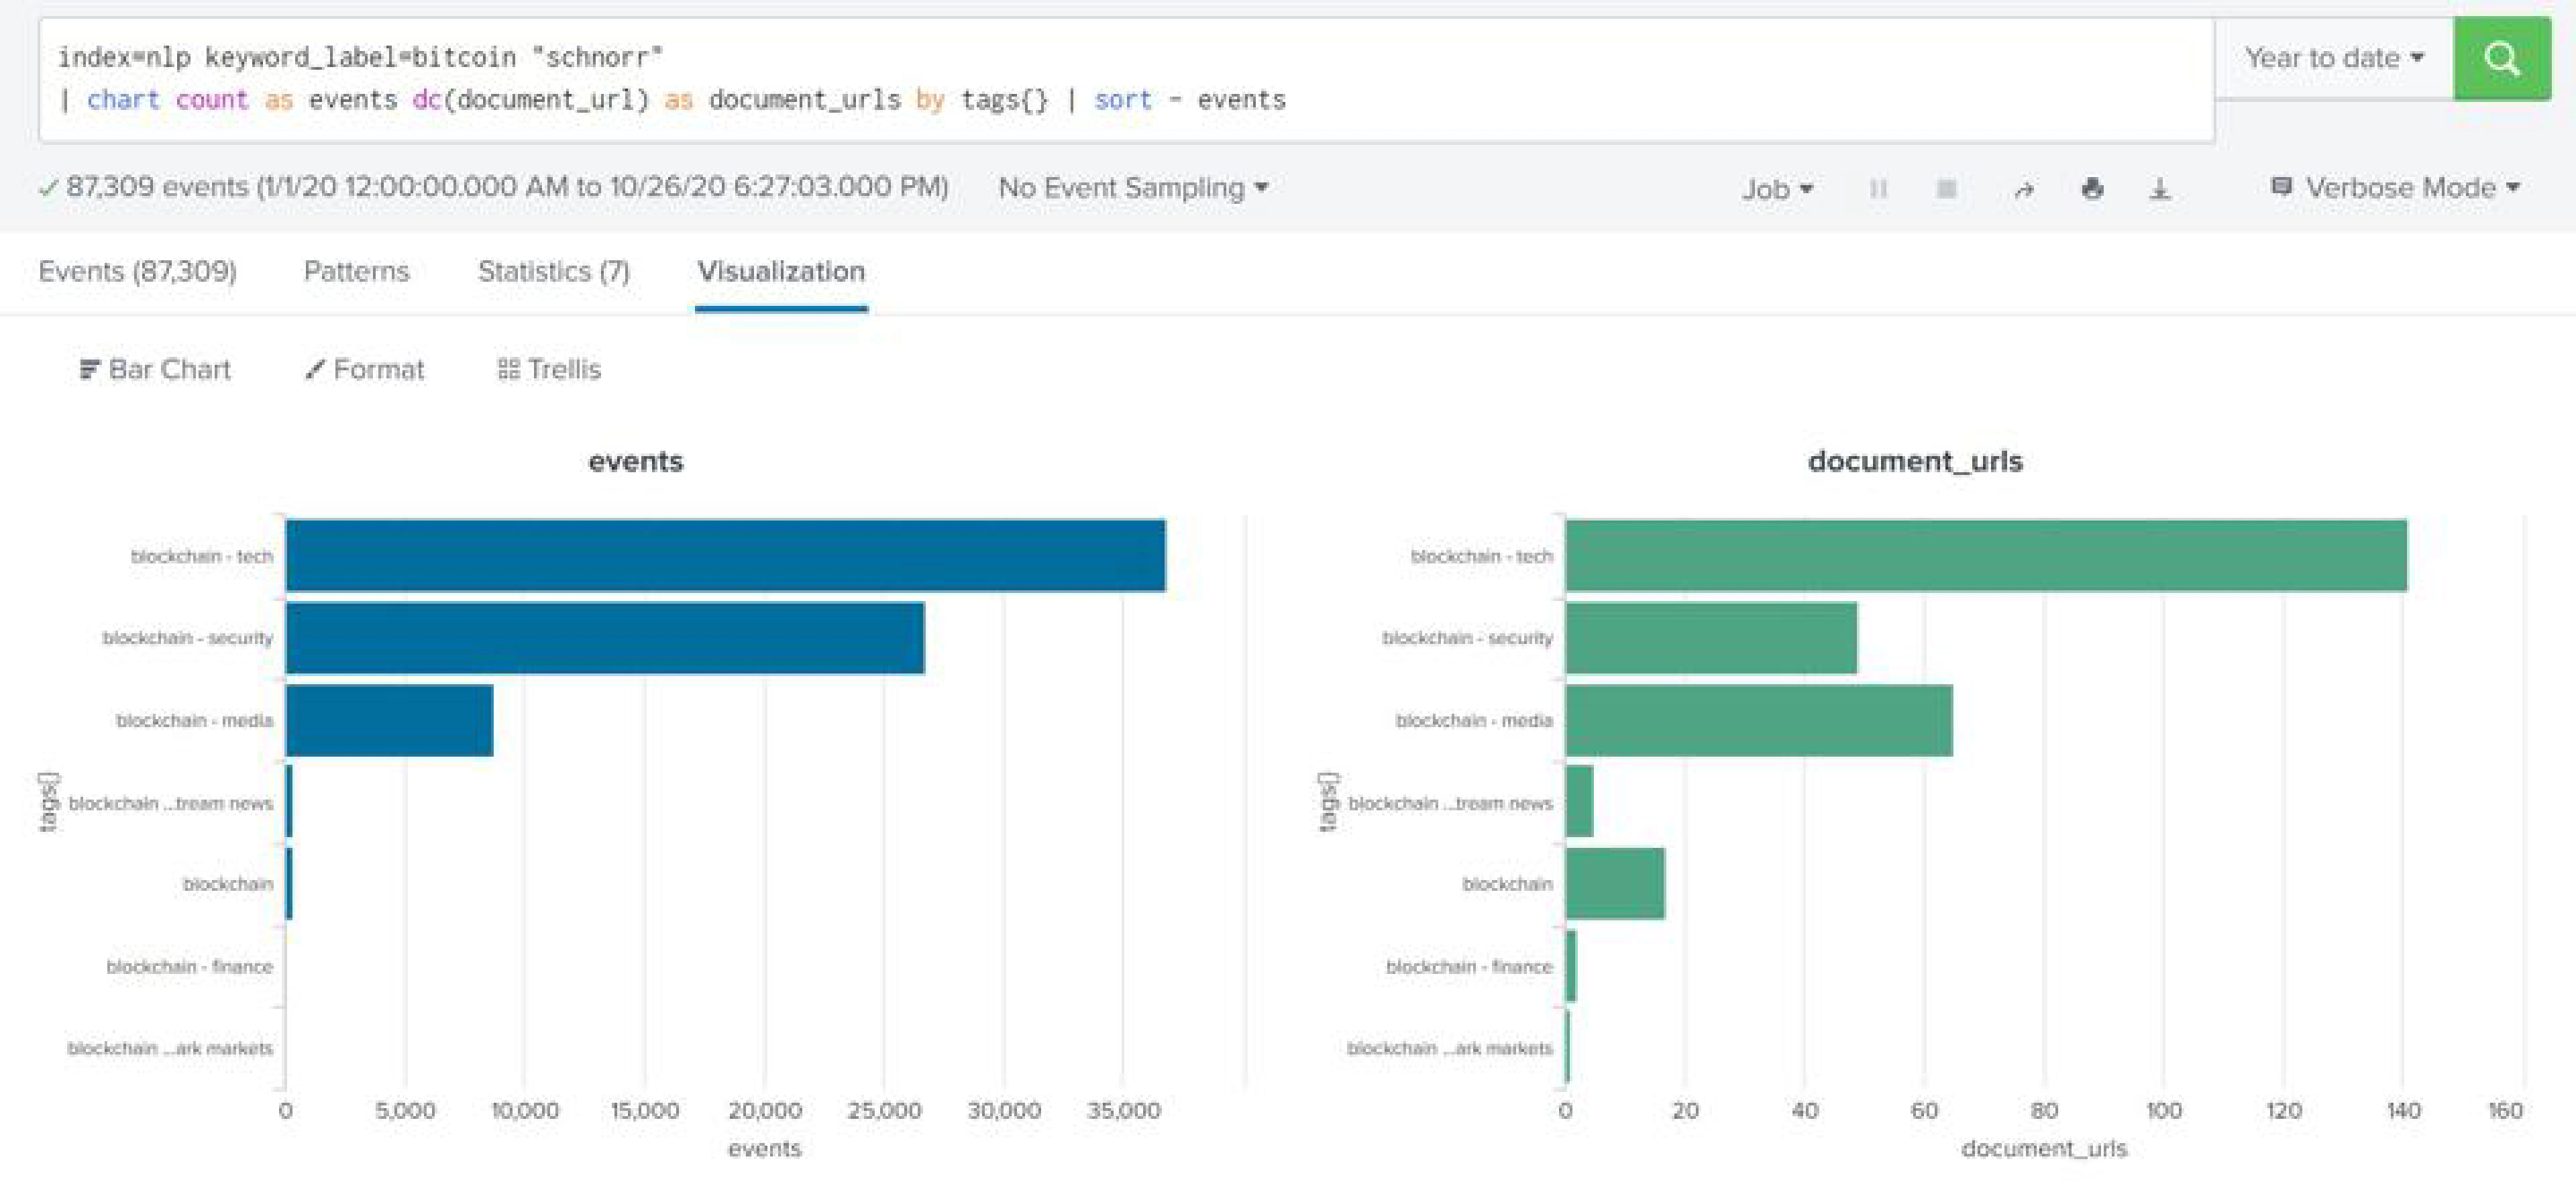Viewport: 2576px width, 1194px height.
Task: Run the search with the green magnifier button
Action: click(x=2501, y=58)
